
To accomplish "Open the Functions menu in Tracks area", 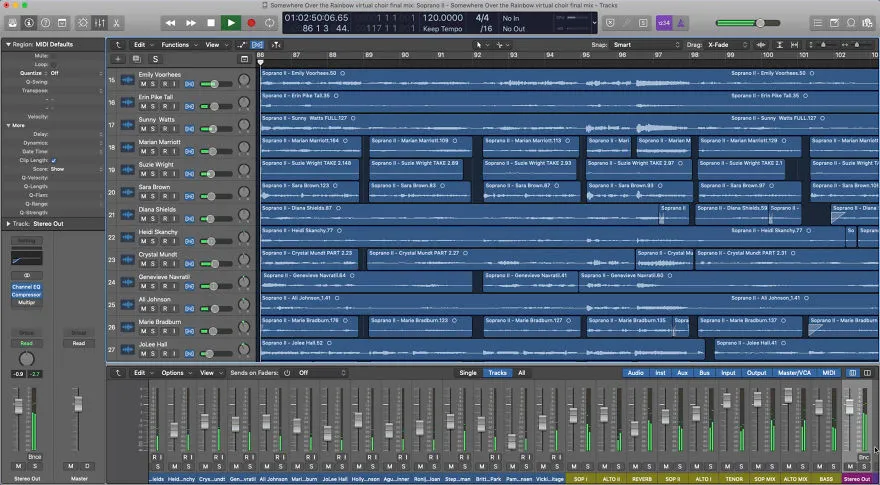I will (179, 44).
